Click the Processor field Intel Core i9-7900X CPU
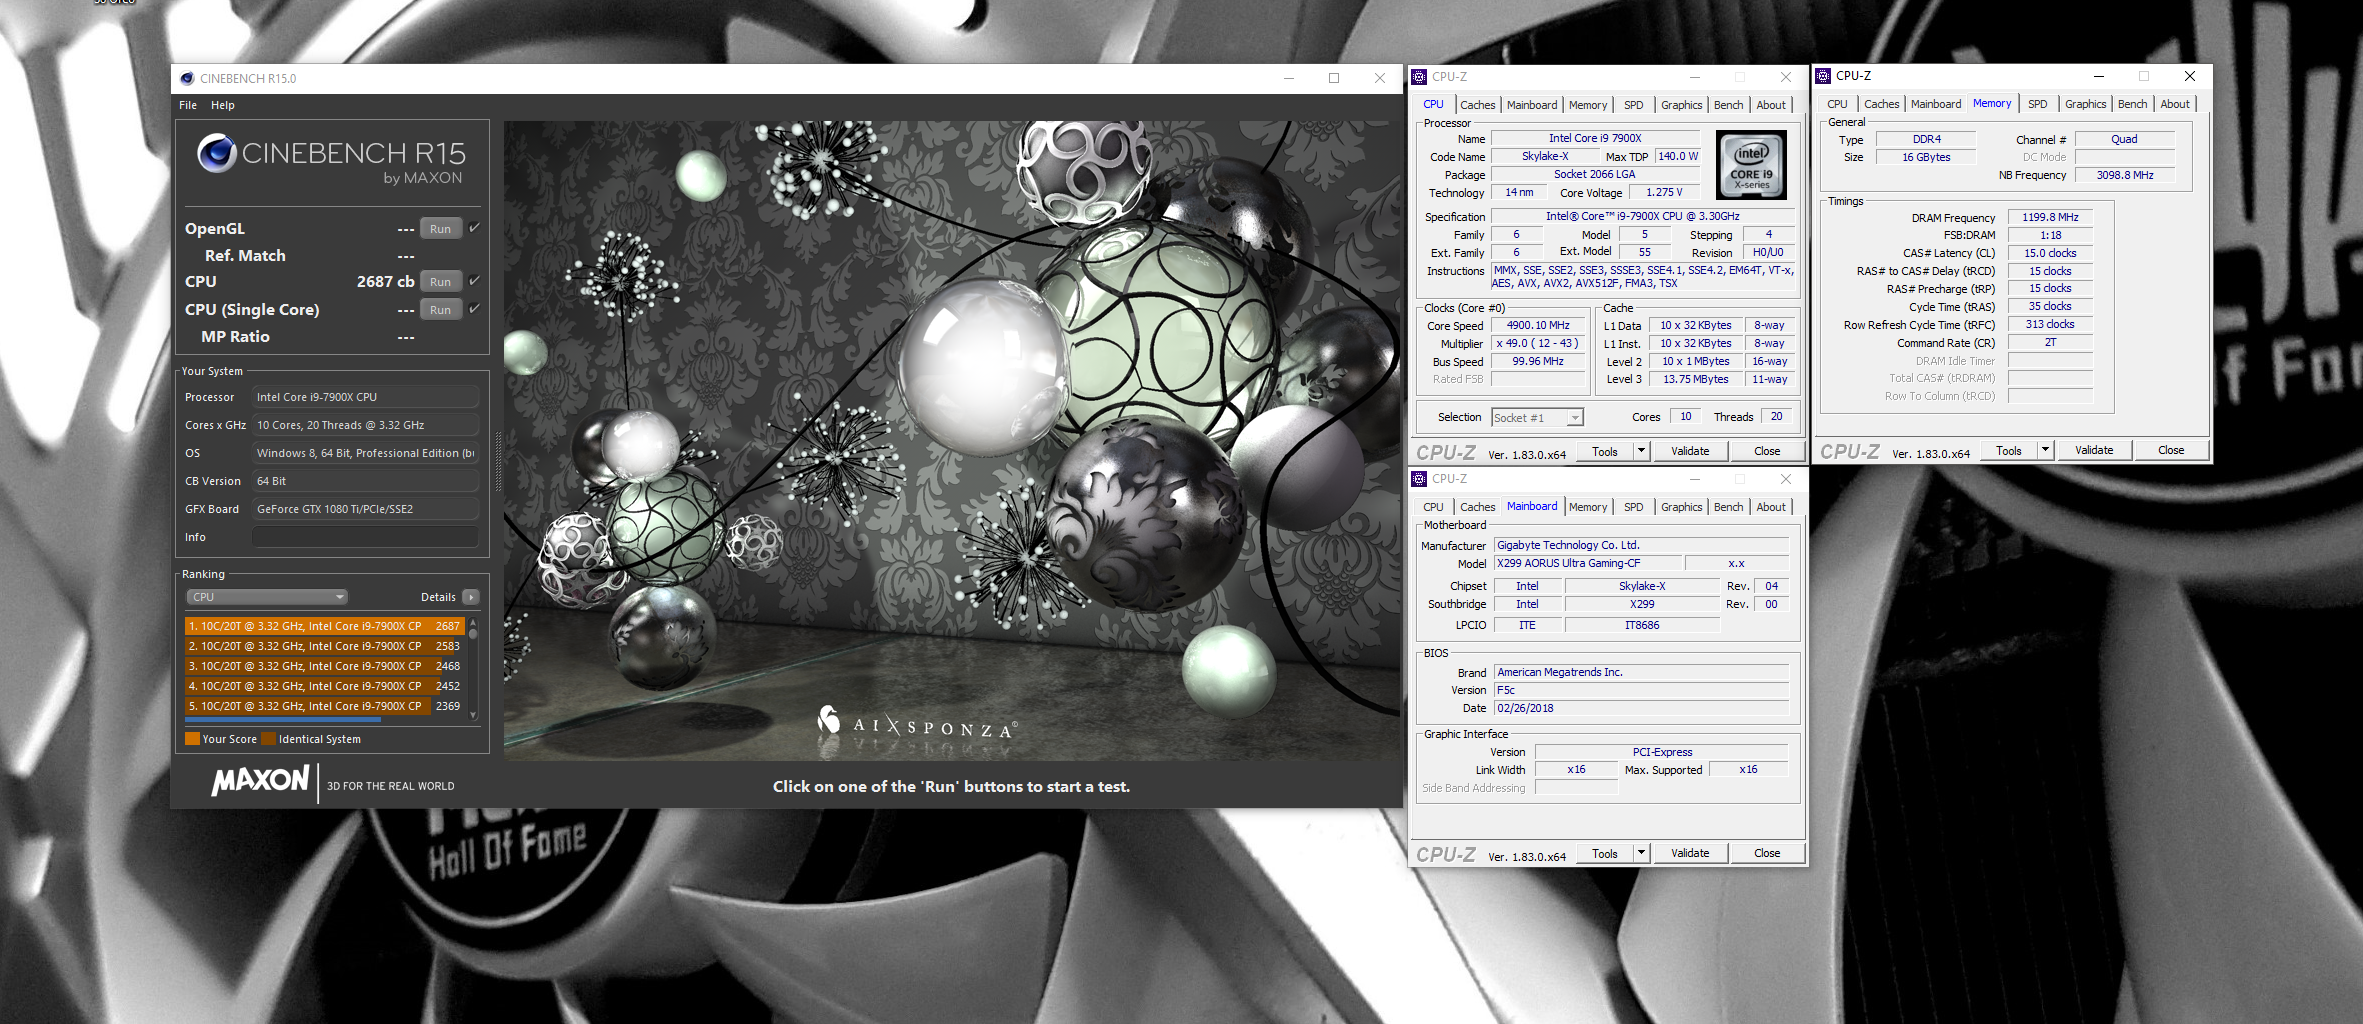This screenshot has width=2363, height=1024. (x=365, y=397)
